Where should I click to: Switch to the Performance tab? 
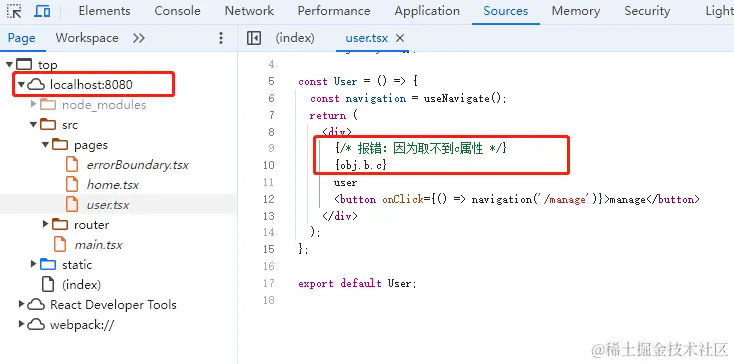(334, 11)
